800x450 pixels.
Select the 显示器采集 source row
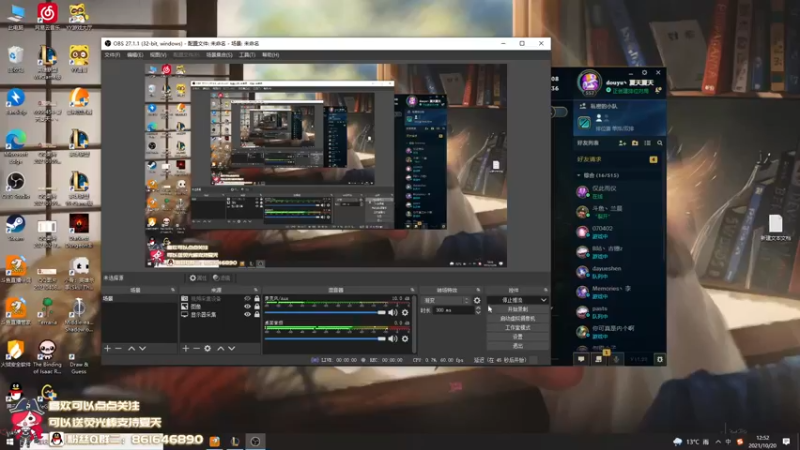coord(220,315)
